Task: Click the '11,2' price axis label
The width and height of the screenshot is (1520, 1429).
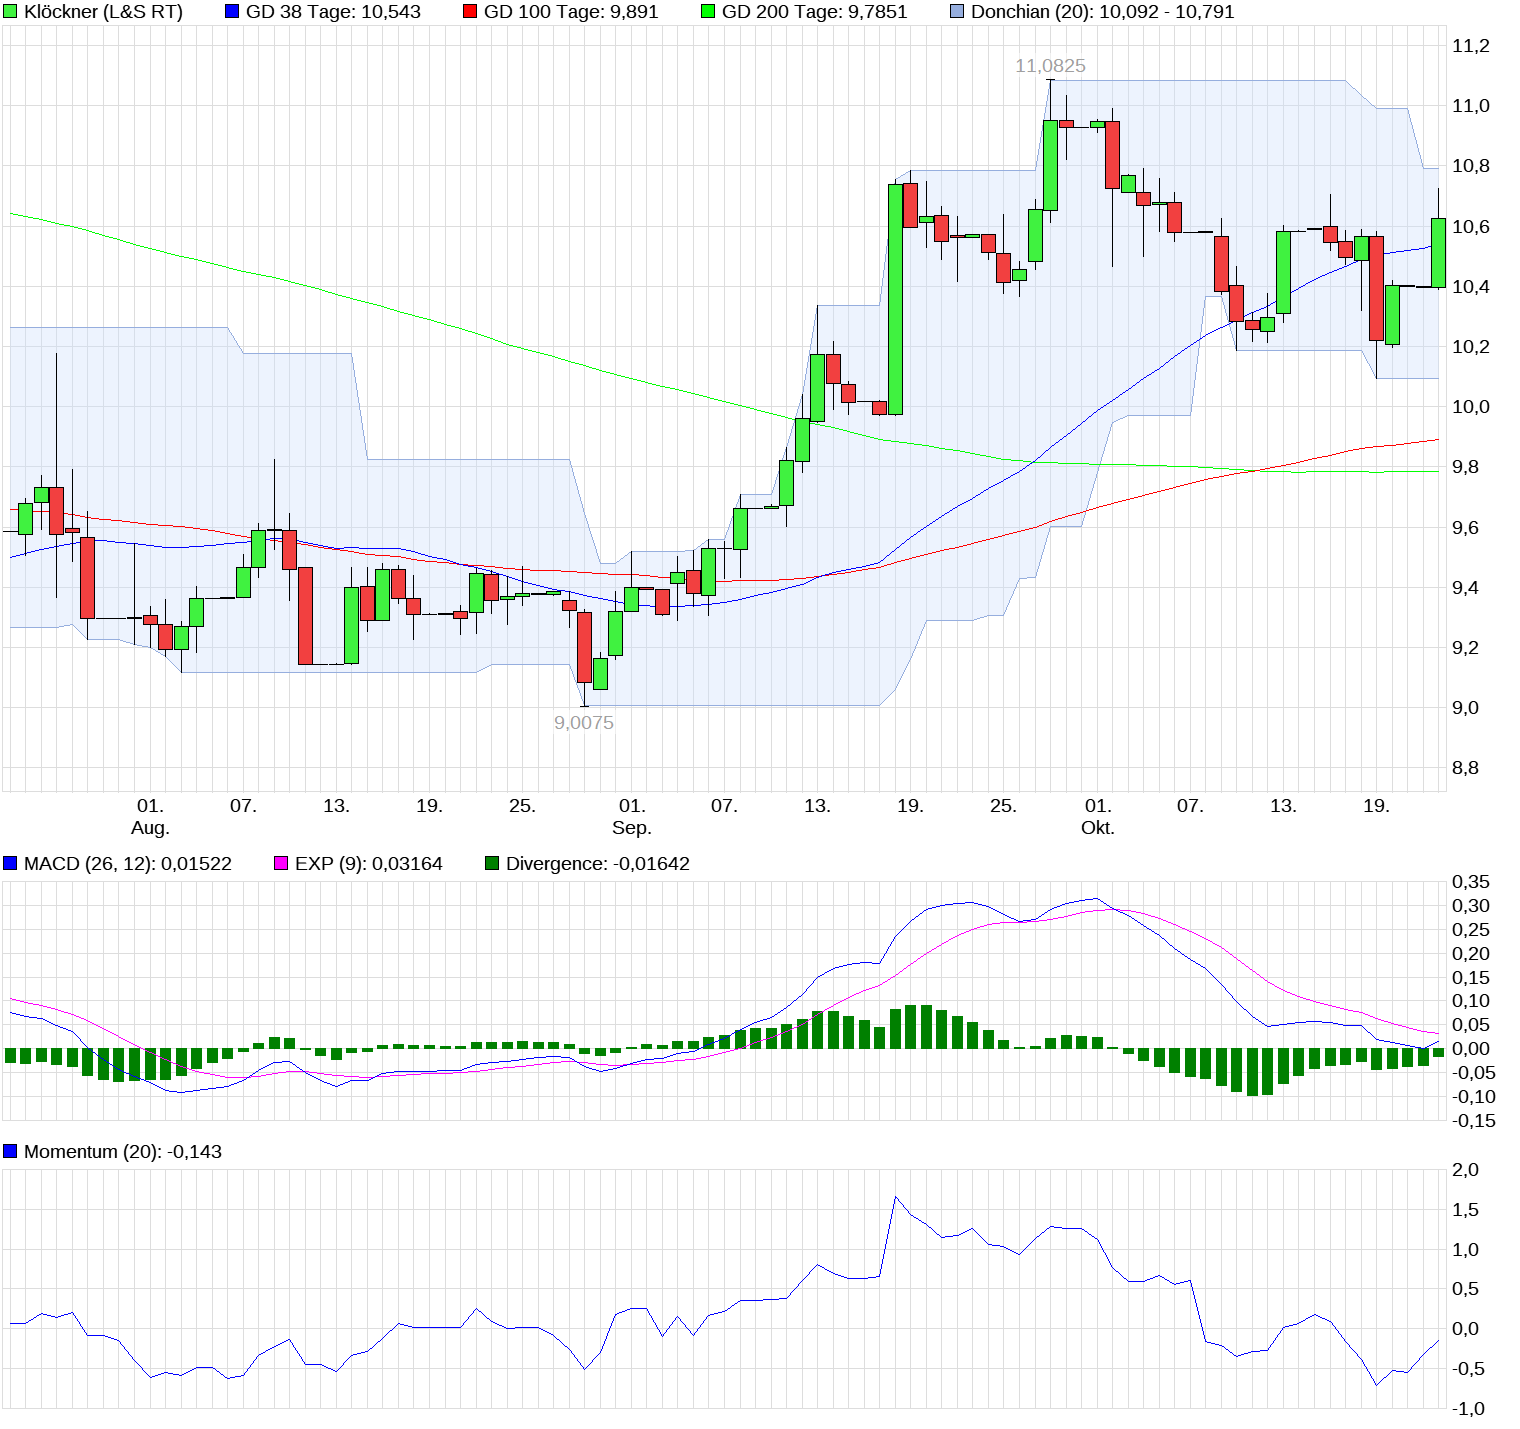Action: coord(1470,46)
